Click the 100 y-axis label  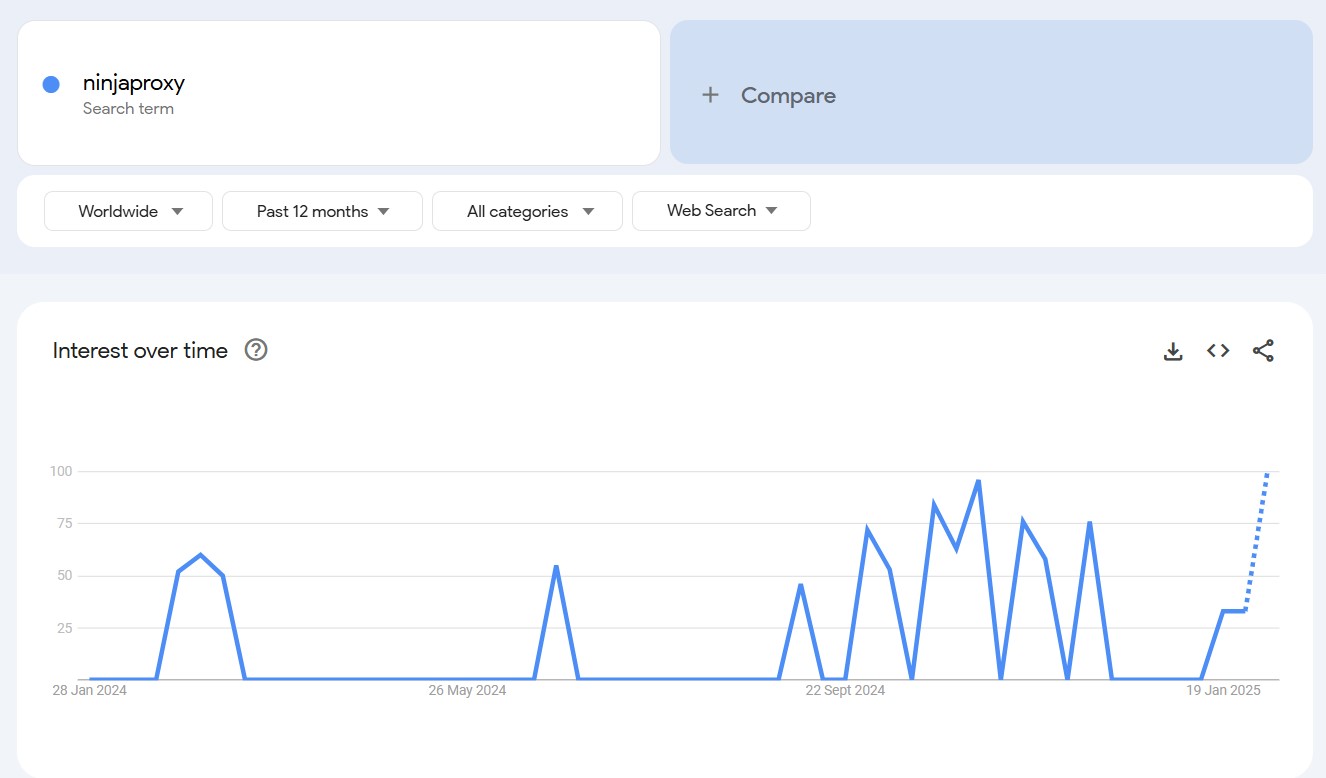coord(62,471)
